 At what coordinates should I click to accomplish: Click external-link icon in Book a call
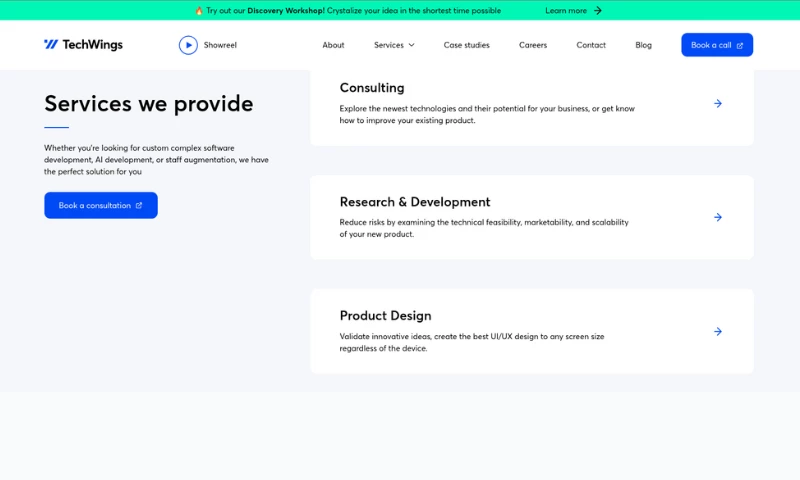coord(740,45)
